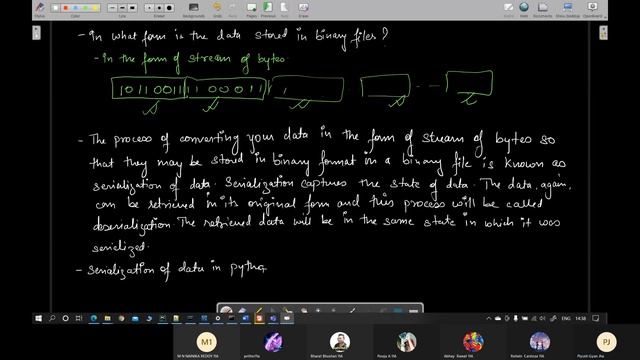
Task: Erase the whole page with Erase button
Action: (303, 9)
